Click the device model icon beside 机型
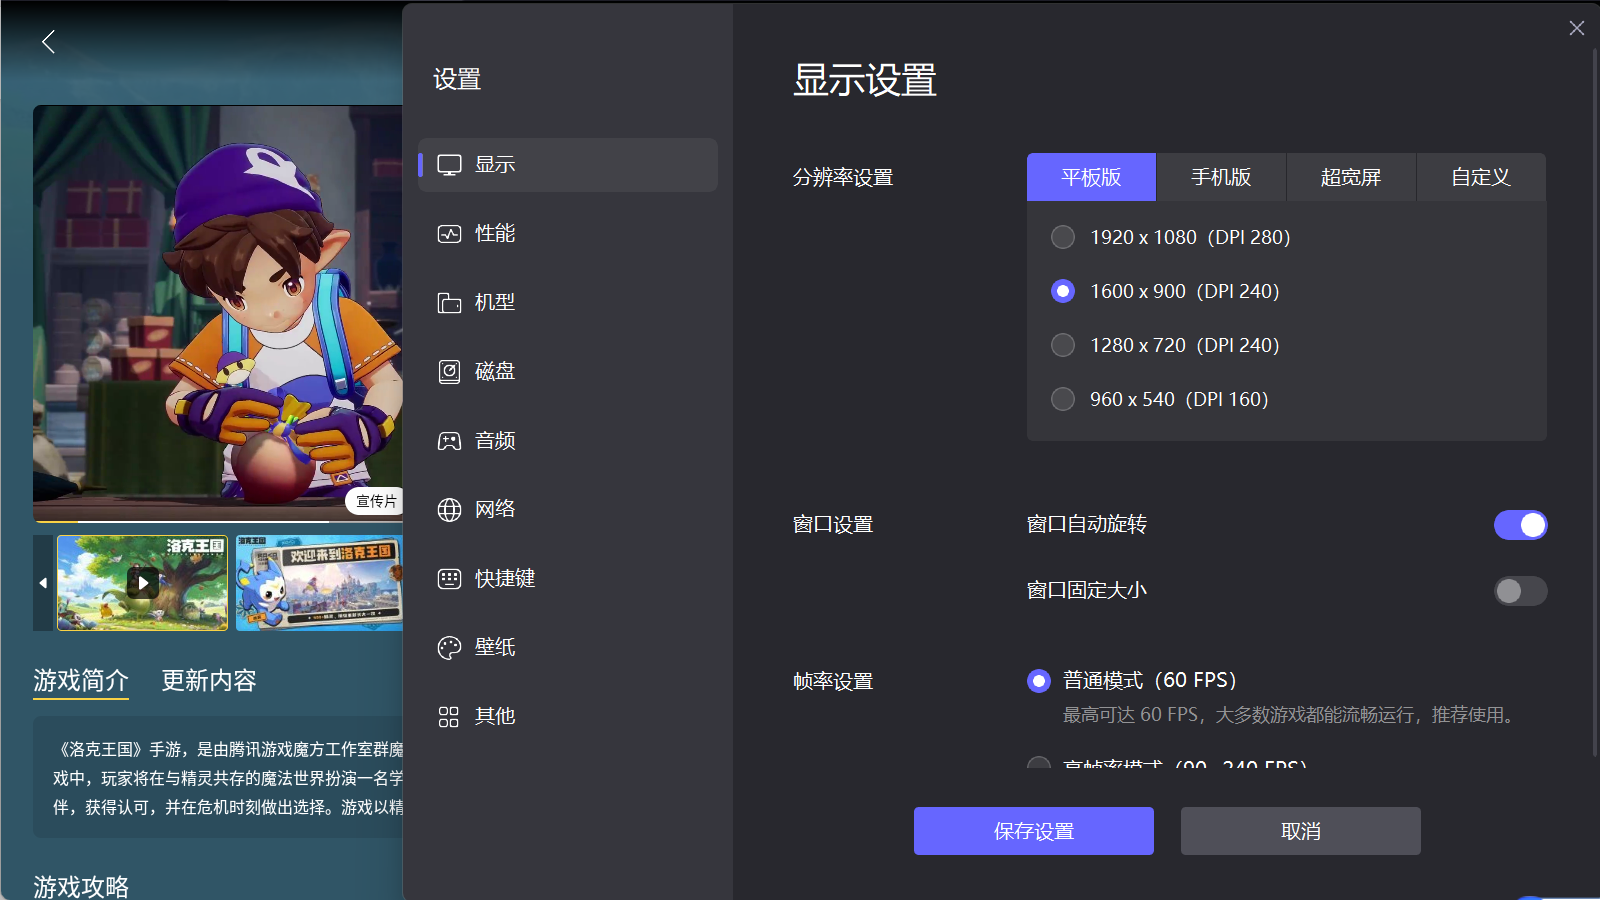 (x=449, y=303)
